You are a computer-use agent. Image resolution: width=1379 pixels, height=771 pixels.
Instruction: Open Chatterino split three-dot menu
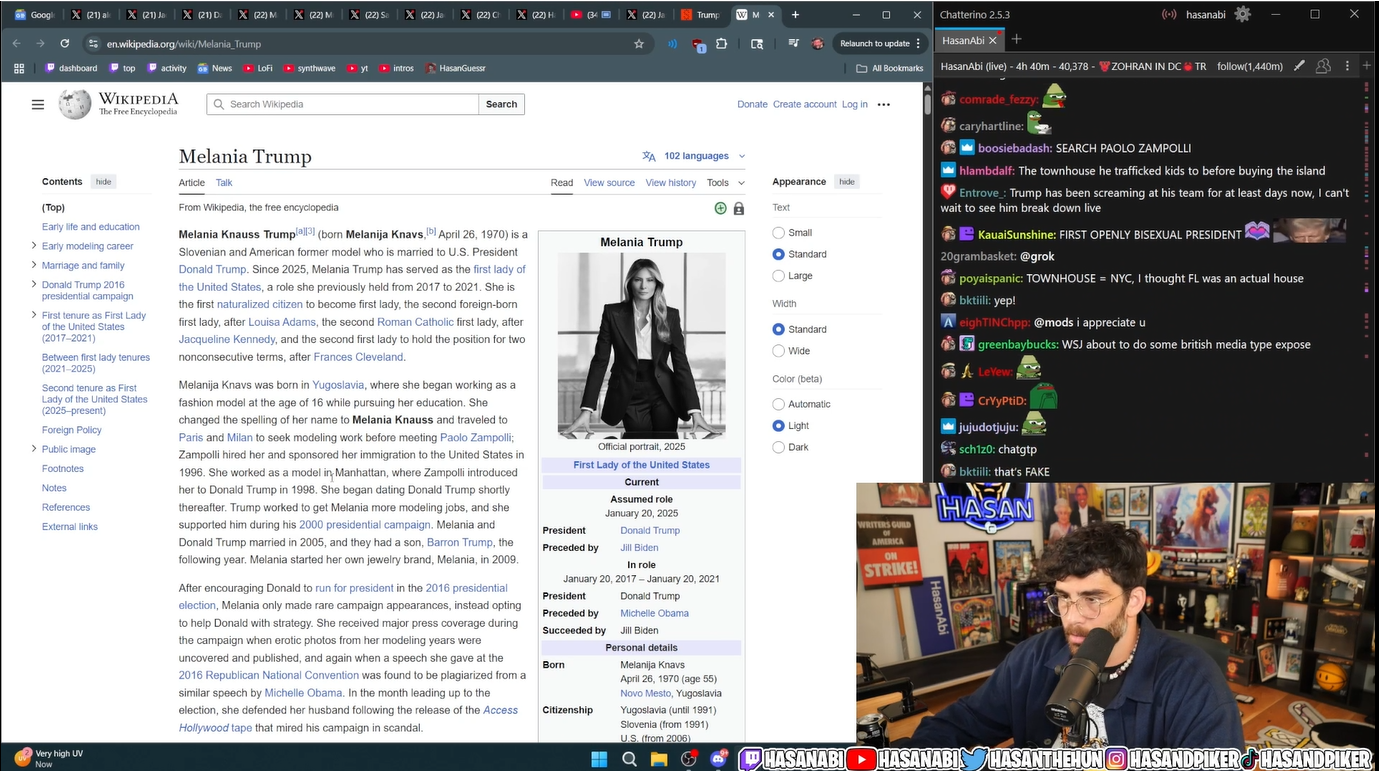pos(1348,66)
